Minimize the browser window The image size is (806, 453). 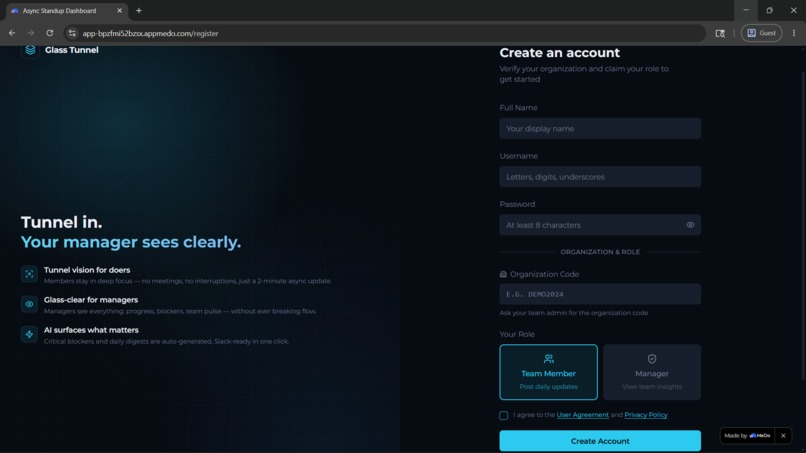(x=746, y=10)
